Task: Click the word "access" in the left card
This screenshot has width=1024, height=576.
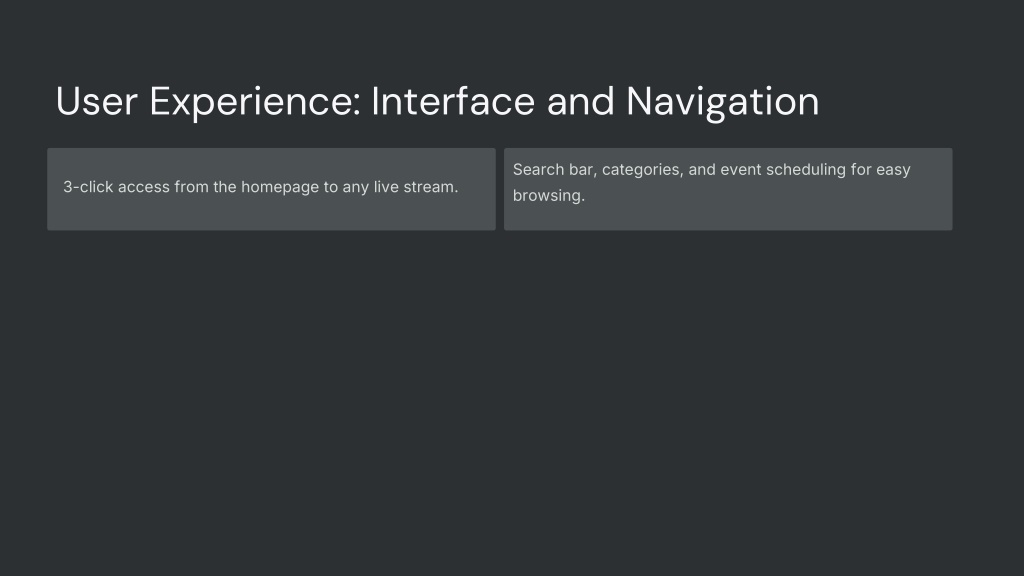Action: pos(144,187)
